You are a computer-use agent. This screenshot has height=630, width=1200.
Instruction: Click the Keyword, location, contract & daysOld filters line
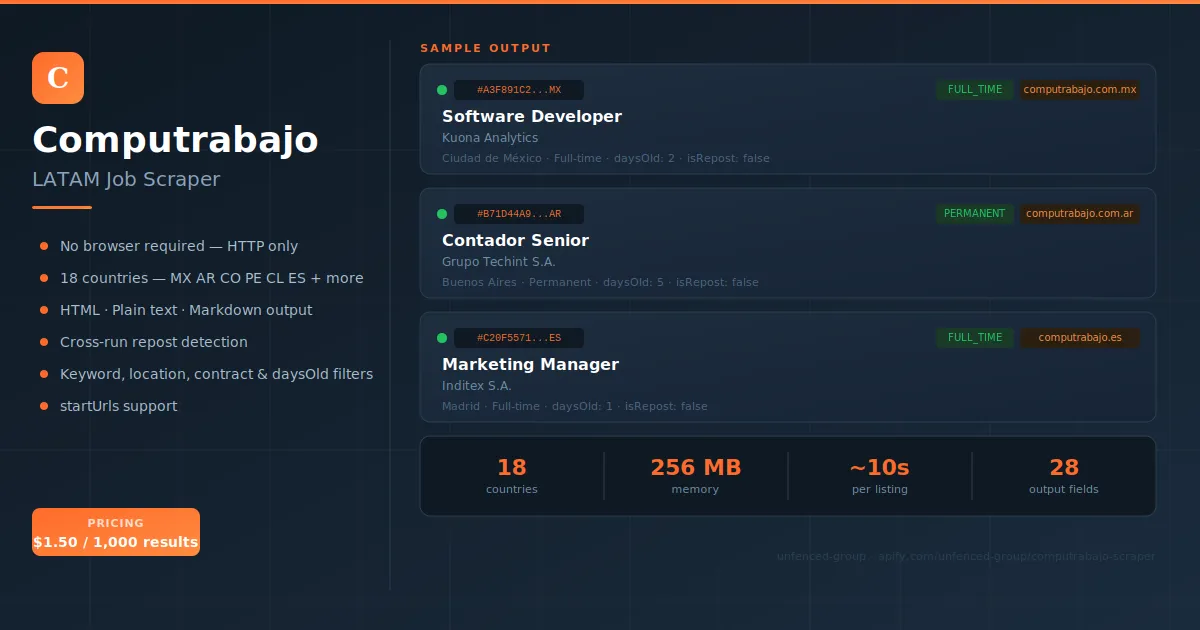click(x=217, y=374)
